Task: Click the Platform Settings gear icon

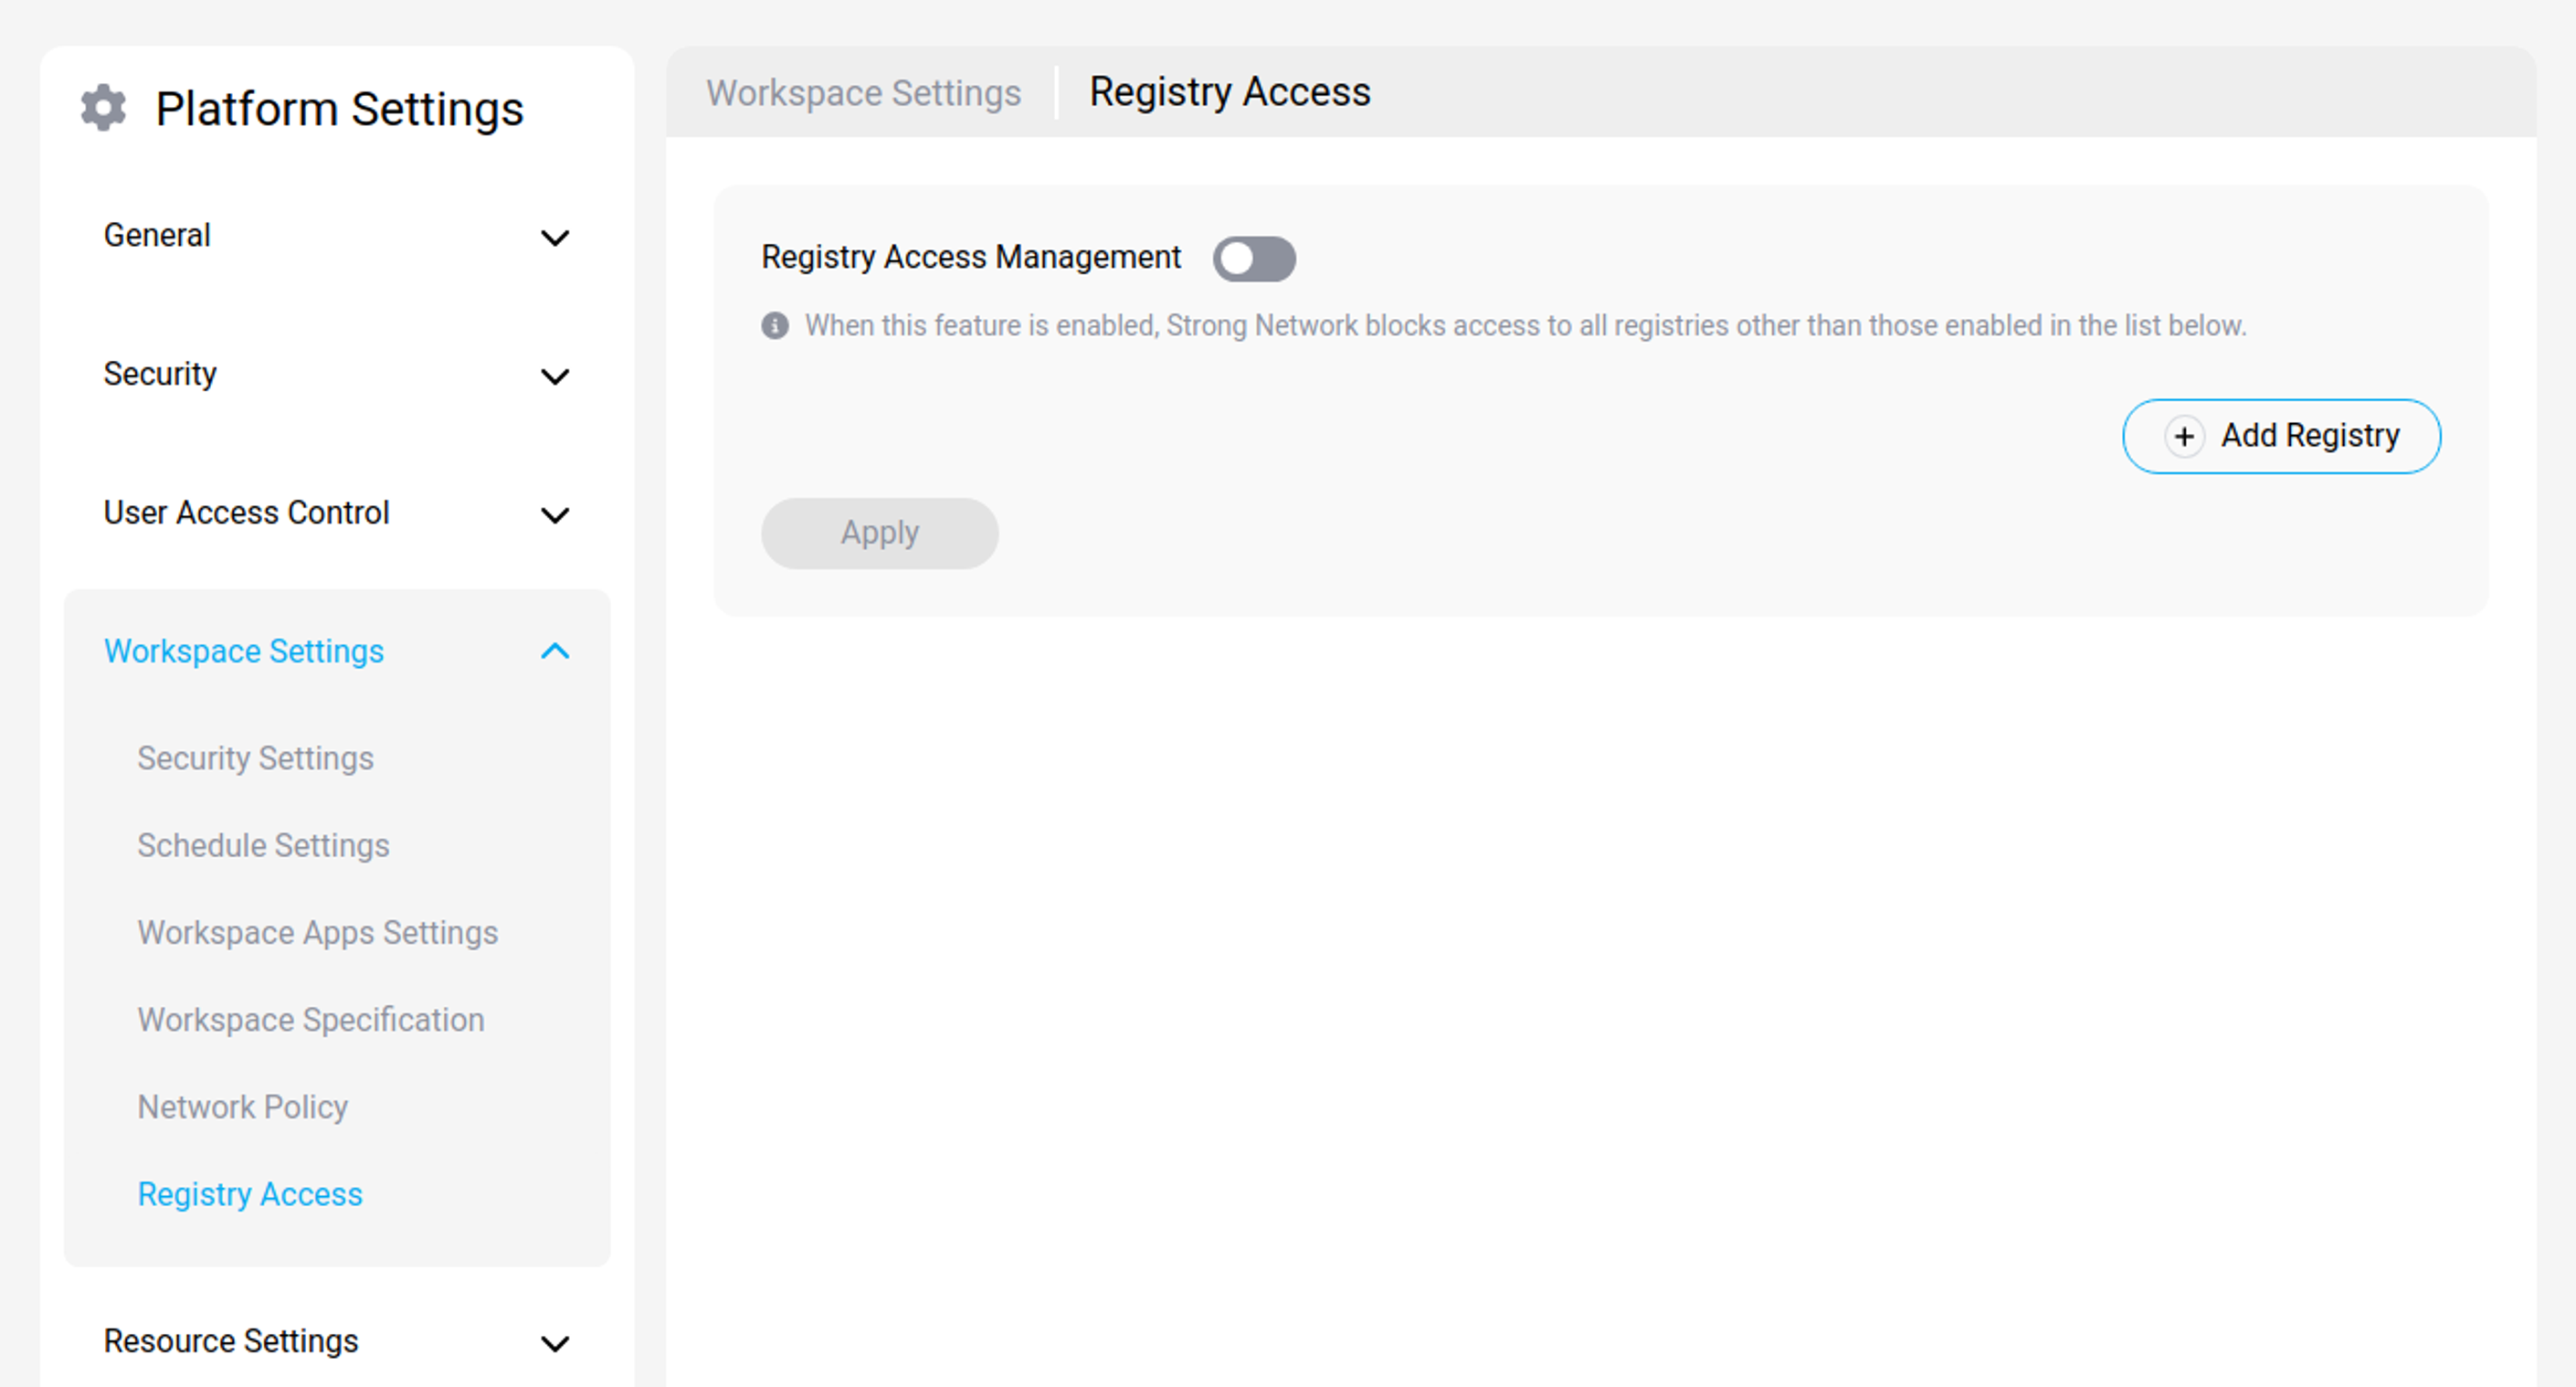Action: 102,108
